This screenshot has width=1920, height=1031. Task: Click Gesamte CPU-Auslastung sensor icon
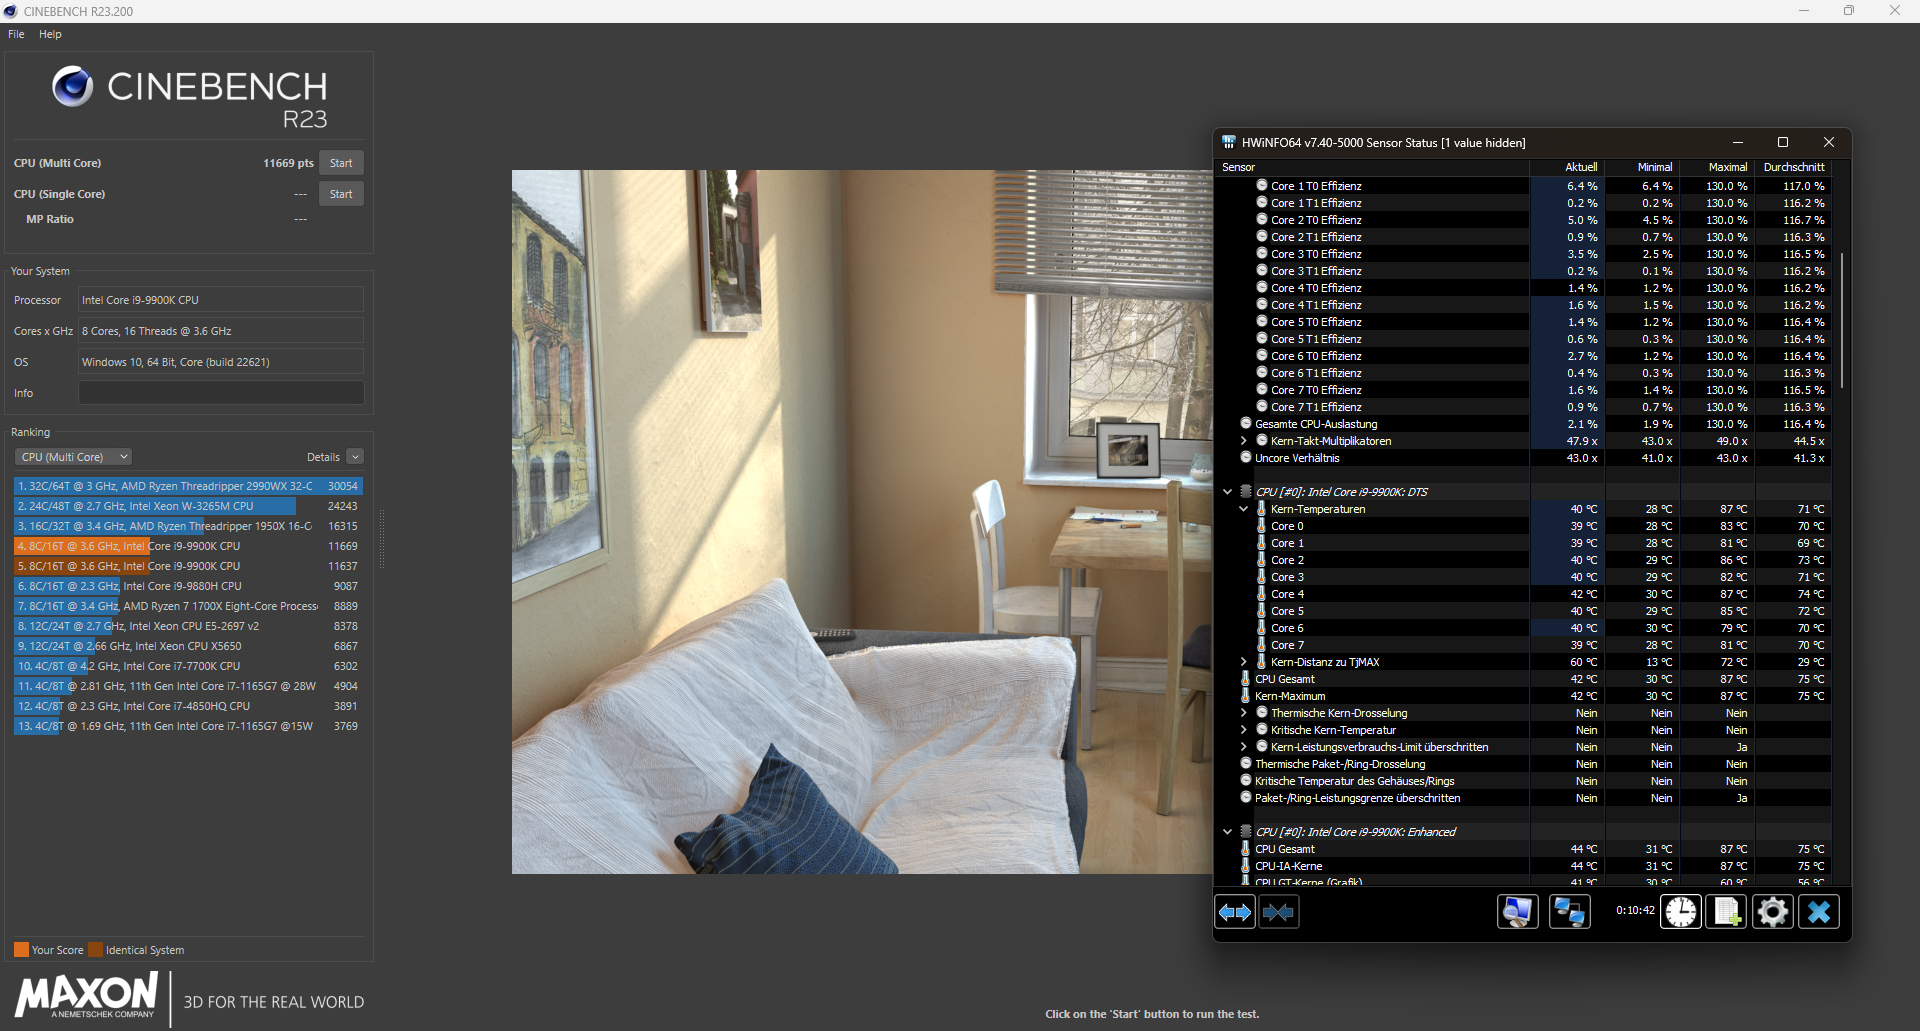pos(1246,423)
